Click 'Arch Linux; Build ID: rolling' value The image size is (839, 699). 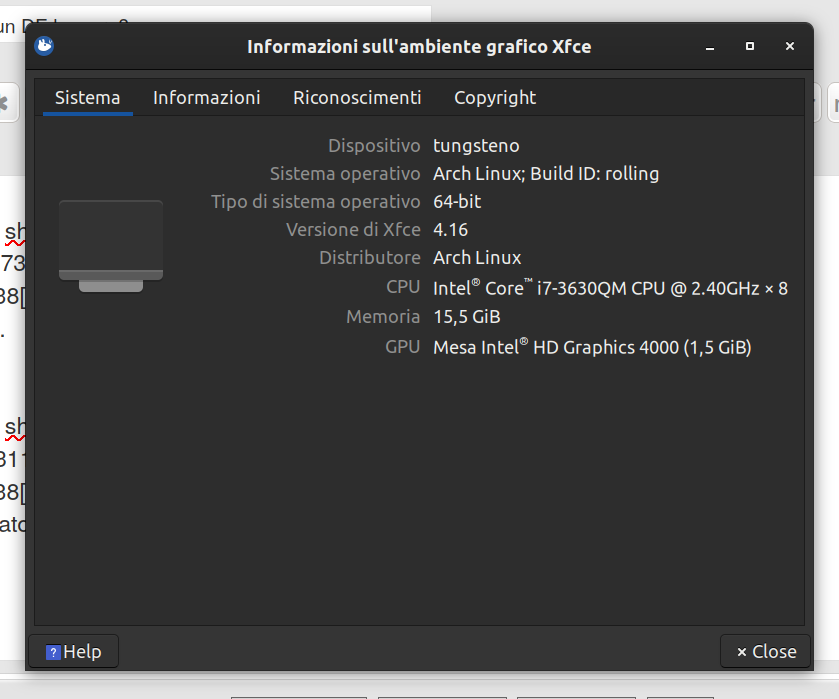click(546, 174)
